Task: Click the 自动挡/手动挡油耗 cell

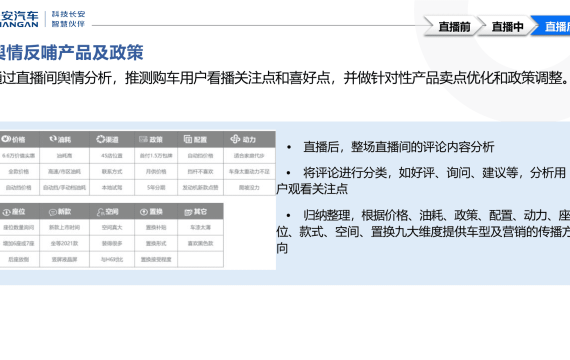Action: (x=64, y=188)
